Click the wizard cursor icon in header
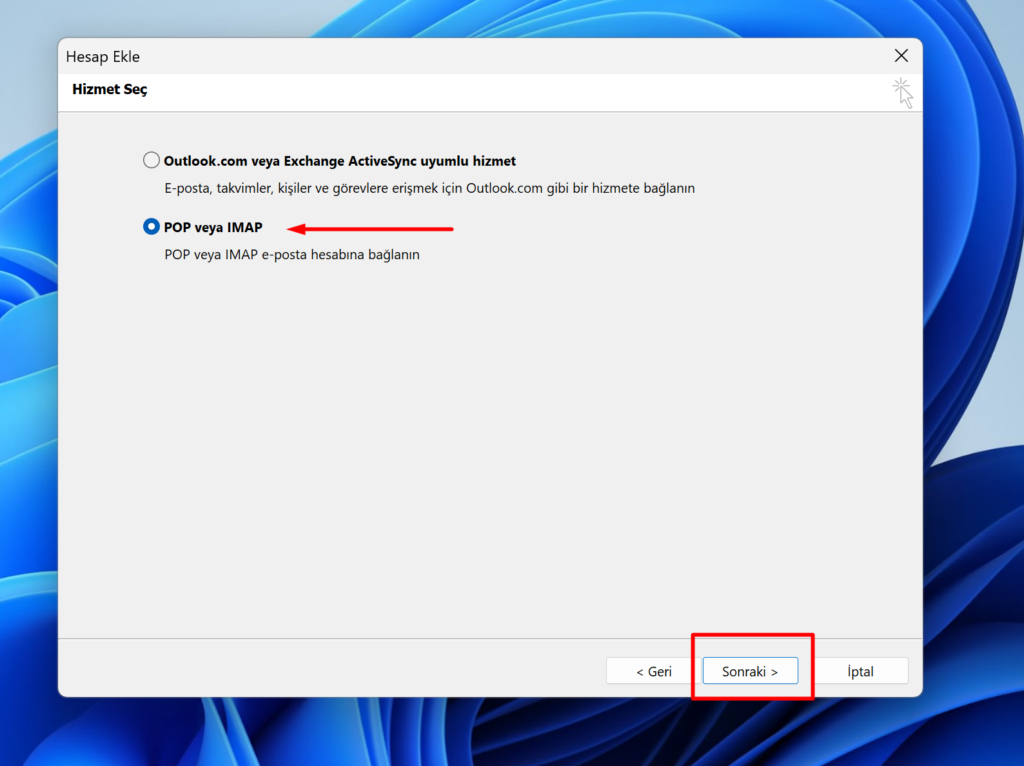 click(x=902, y=92)
